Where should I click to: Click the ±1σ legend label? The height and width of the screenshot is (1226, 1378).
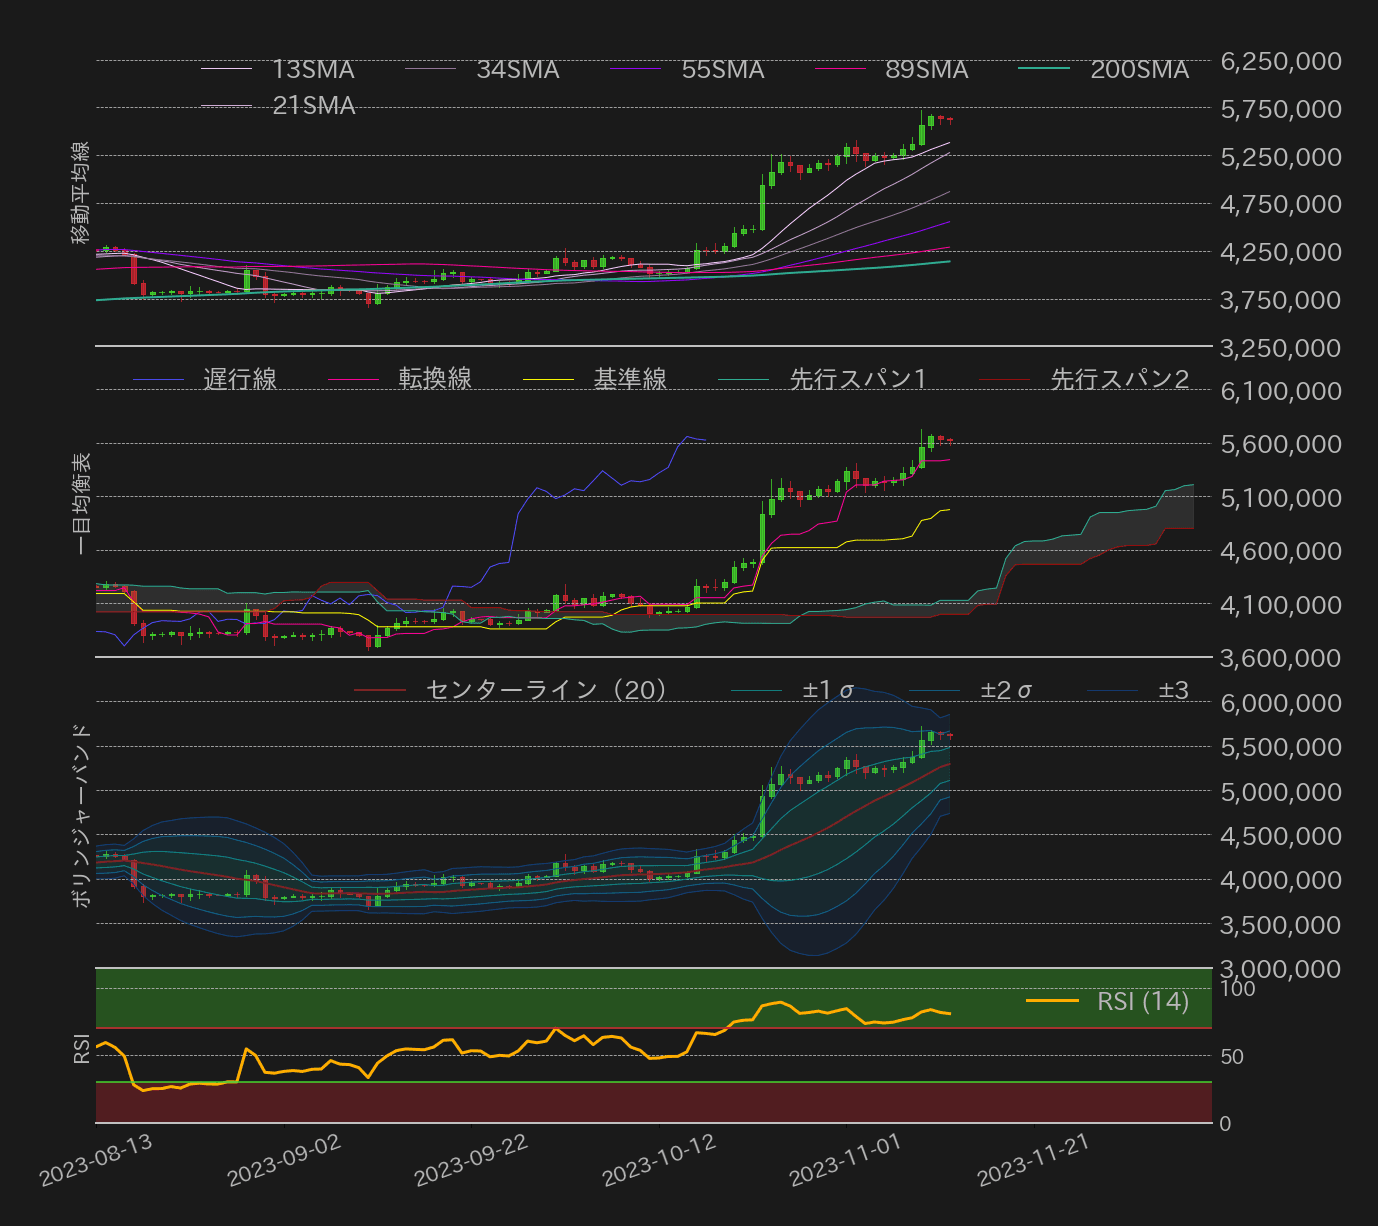click(828, 691)
